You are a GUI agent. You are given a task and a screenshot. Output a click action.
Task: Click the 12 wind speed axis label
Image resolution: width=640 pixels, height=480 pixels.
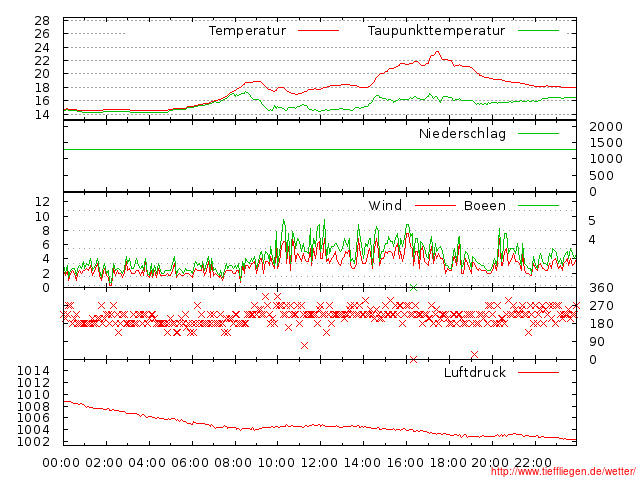tap(42, 201)
